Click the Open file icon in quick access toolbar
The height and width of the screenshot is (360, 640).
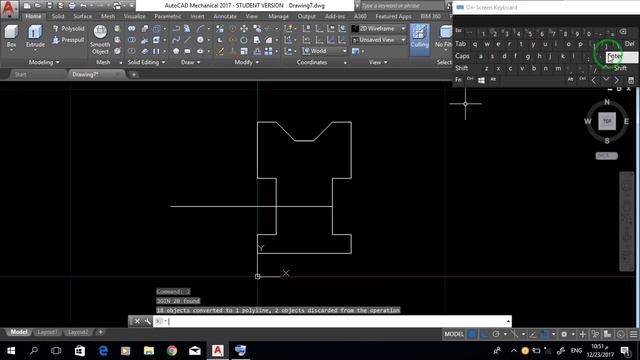[x=38, y=6]
